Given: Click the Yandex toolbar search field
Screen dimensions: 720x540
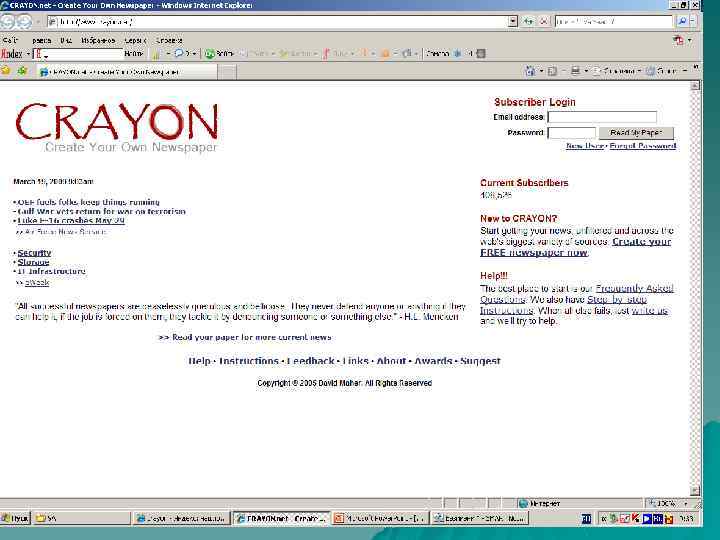Looking at the screenshot, I should coord(78,54).
